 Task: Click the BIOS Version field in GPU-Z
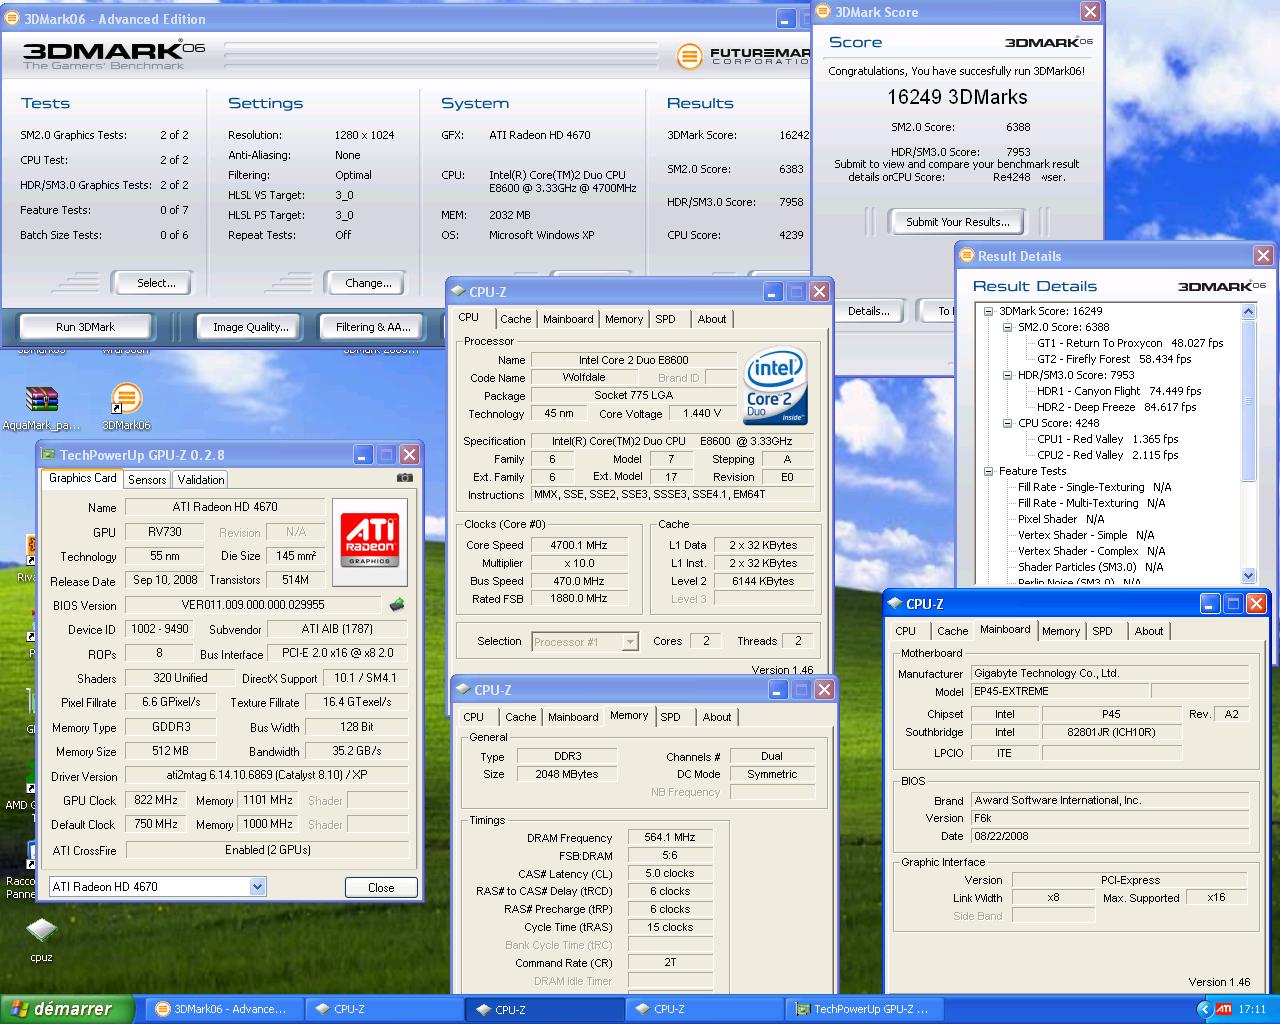254,605
